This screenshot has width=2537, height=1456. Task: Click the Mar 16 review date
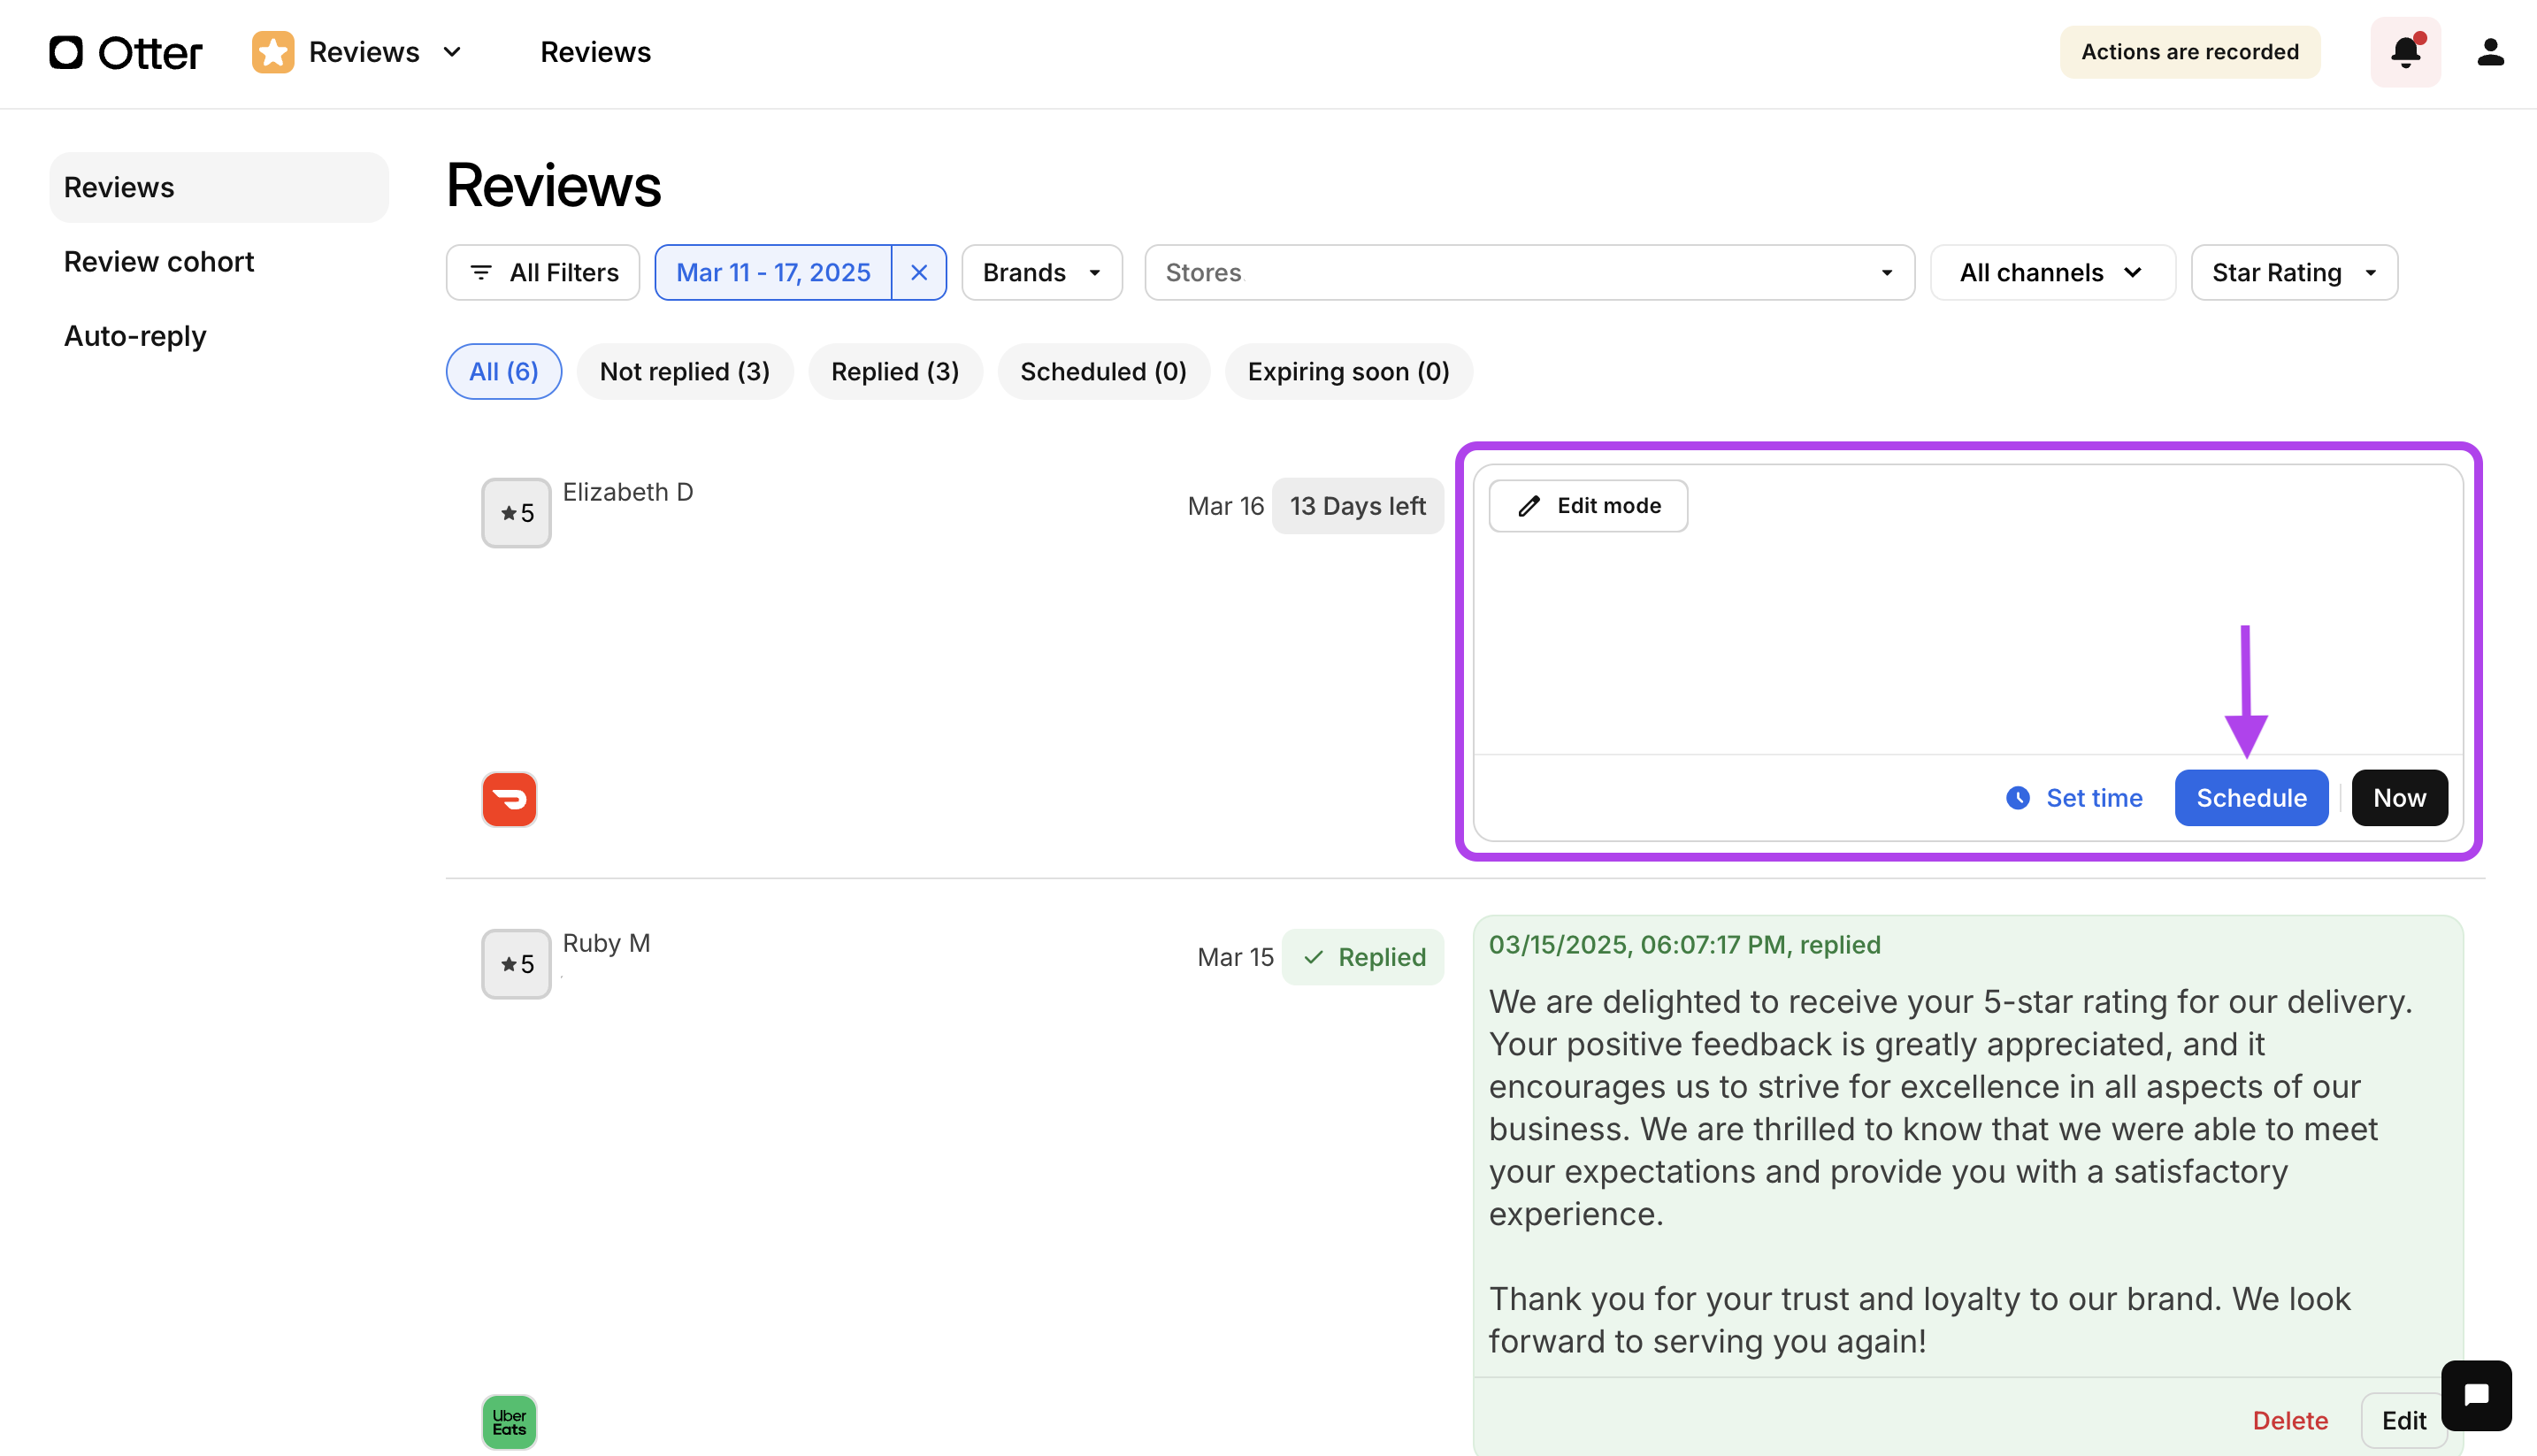click(x=1226, y=506)
